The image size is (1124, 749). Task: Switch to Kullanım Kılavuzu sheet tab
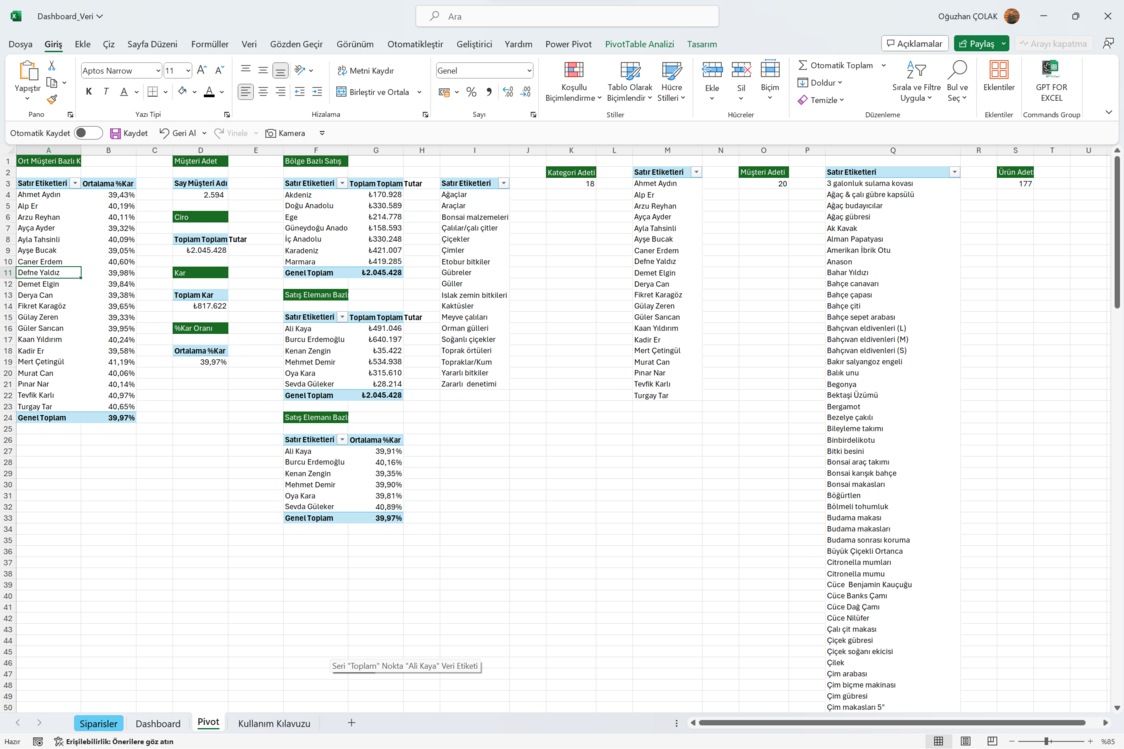tap(274, 723)
